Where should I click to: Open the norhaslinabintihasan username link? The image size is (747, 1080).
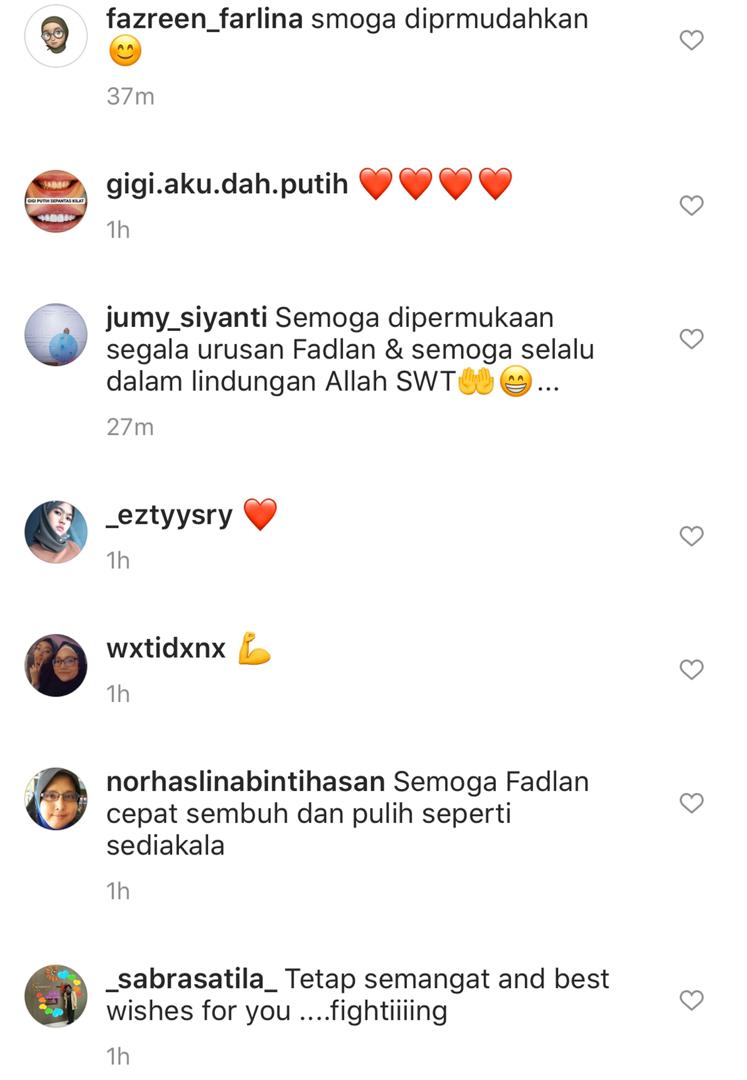[x=246, y=782]
